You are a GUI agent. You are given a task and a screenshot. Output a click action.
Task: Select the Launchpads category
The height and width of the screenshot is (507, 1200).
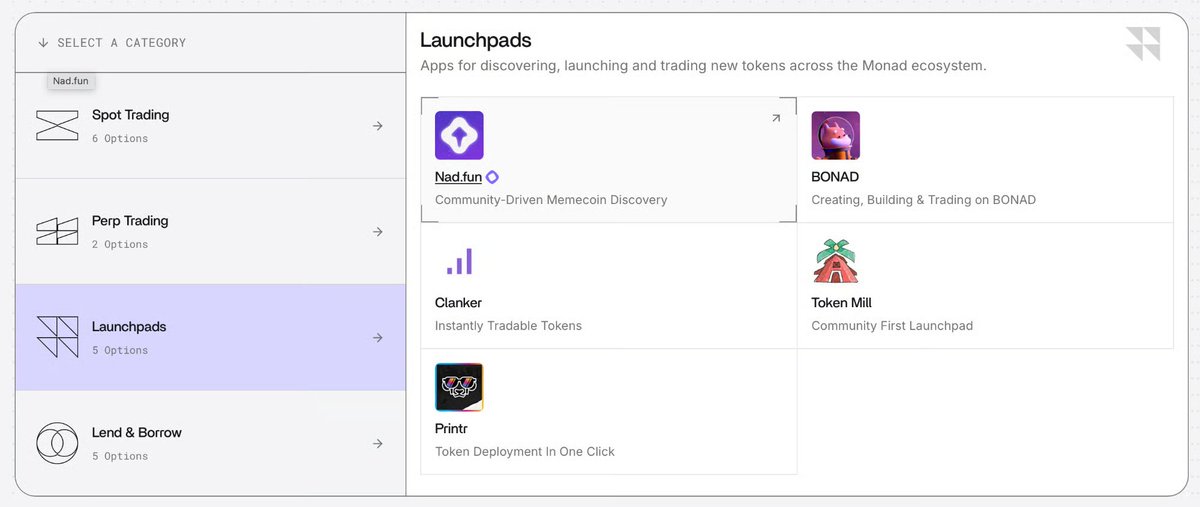210,338
